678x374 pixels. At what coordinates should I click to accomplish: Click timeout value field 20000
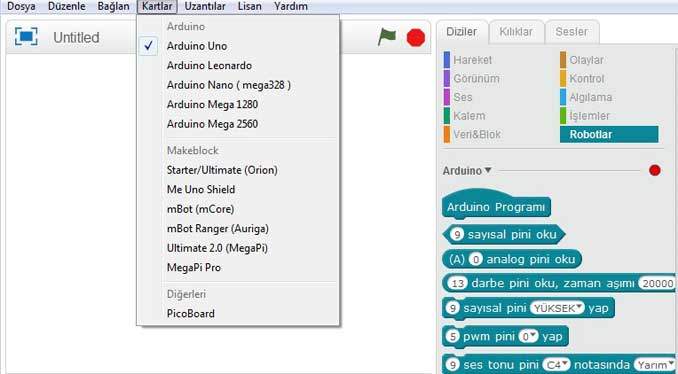[x=657, y=284]
